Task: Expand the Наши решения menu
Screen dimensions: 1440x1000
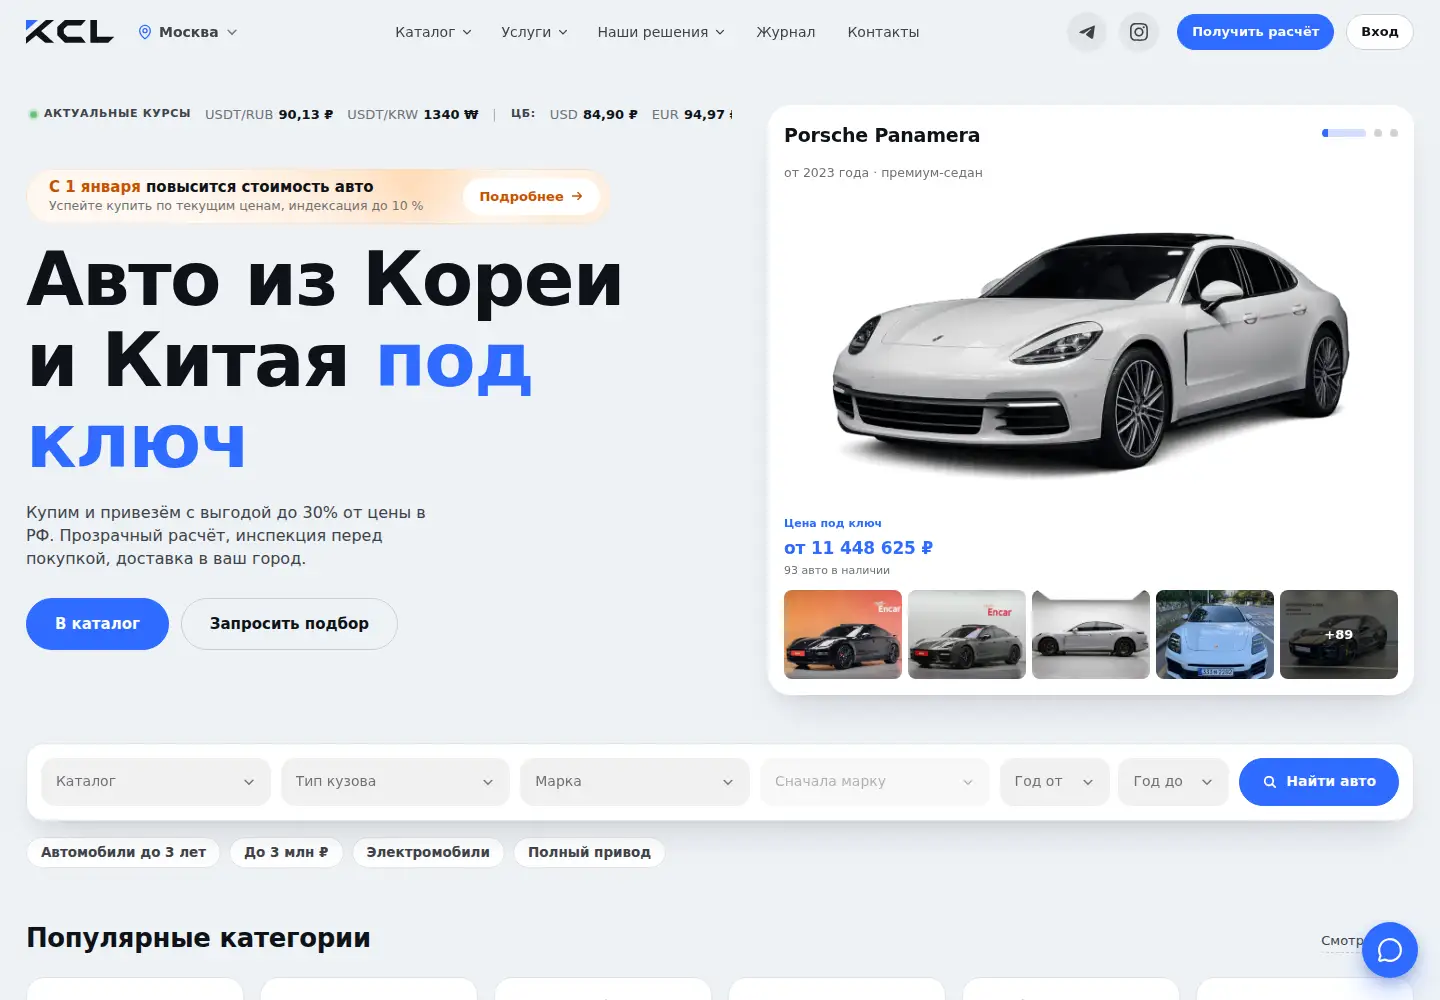Action: [x=661, y=32]
